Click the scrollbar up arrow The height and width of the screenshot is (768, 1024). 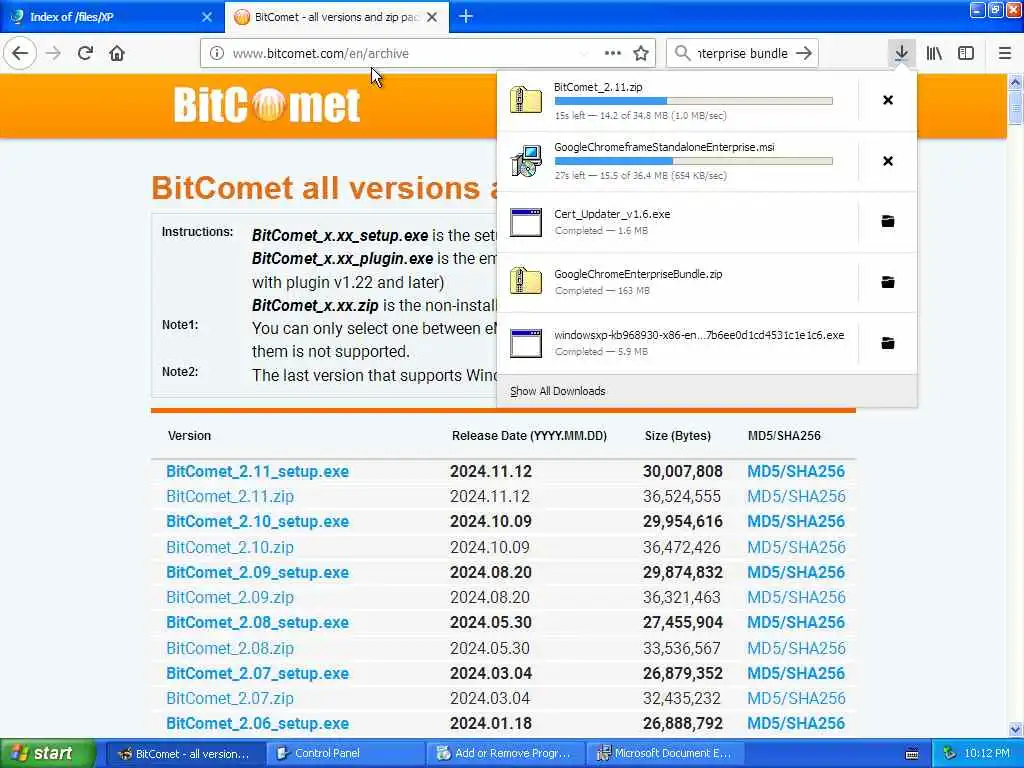coord(1015,82)
